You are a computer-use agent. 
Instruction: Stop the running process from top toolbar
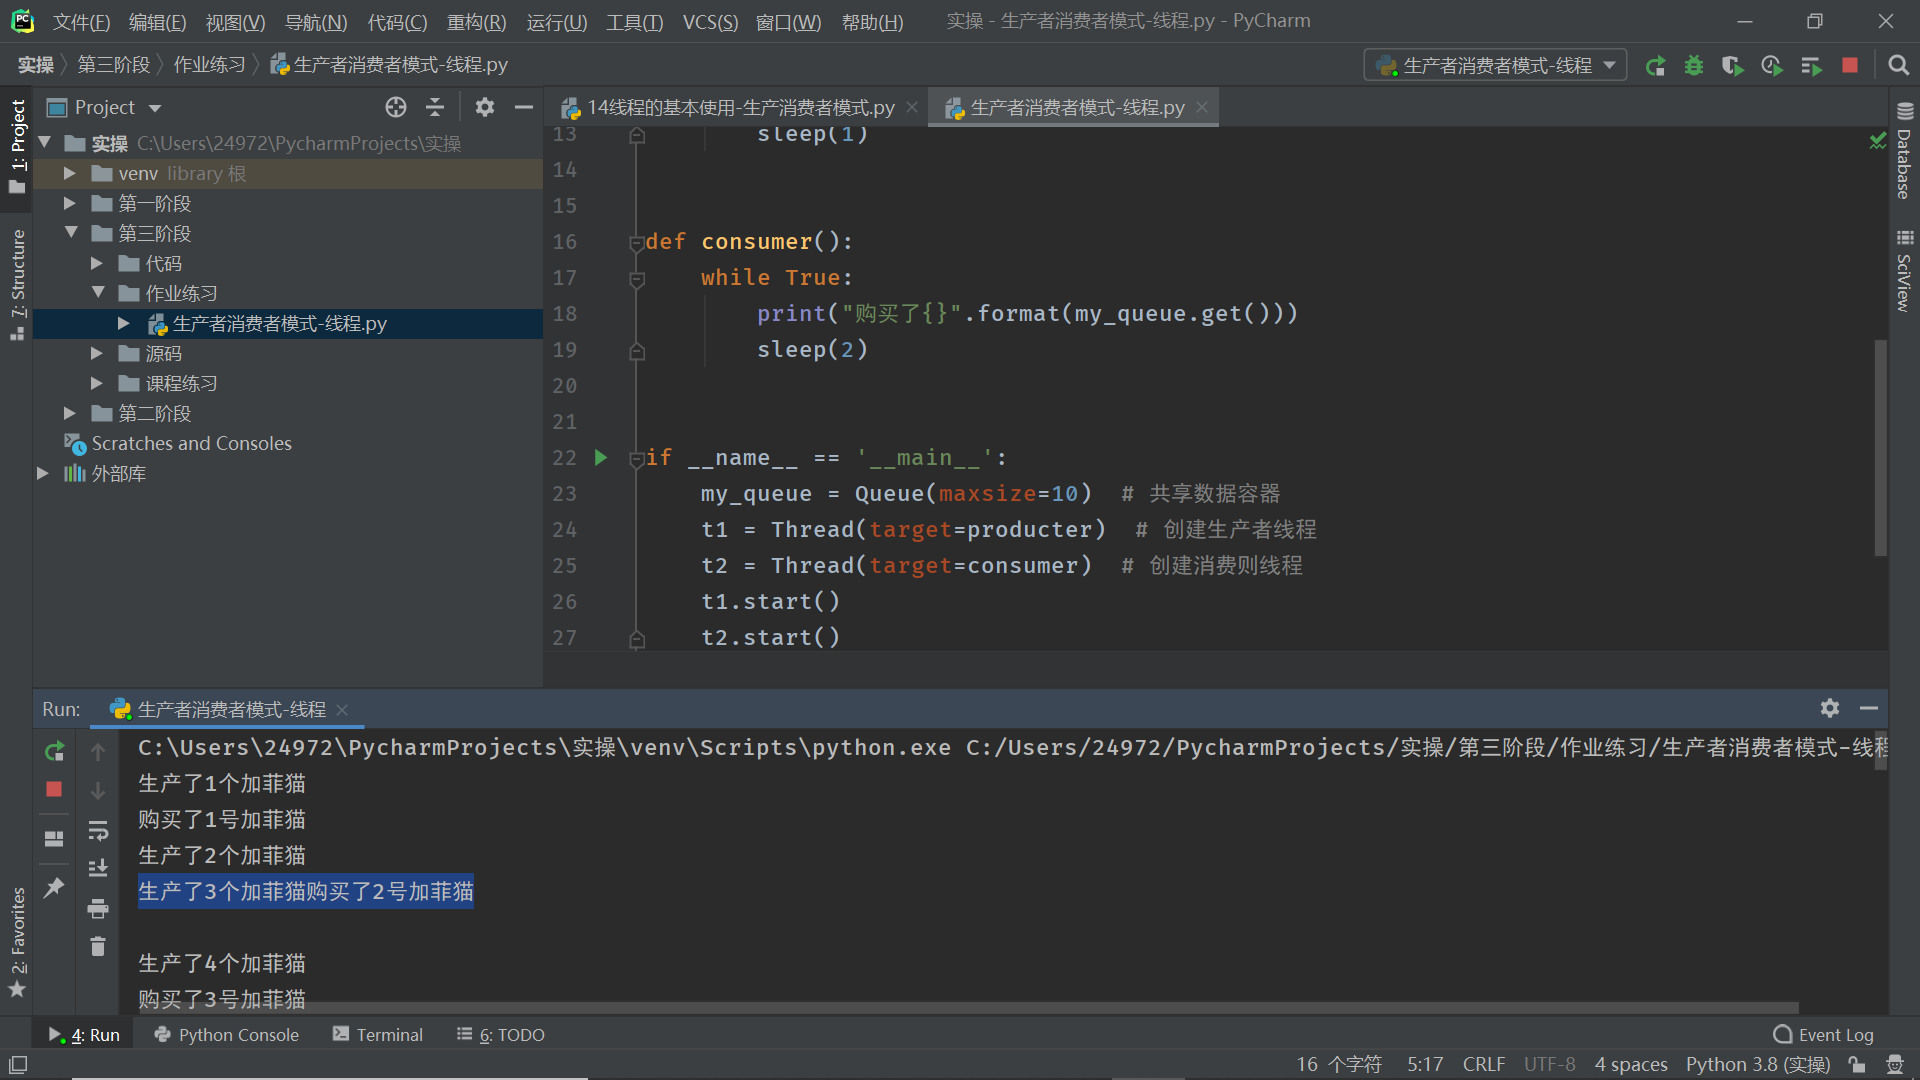coord(1850,65)
